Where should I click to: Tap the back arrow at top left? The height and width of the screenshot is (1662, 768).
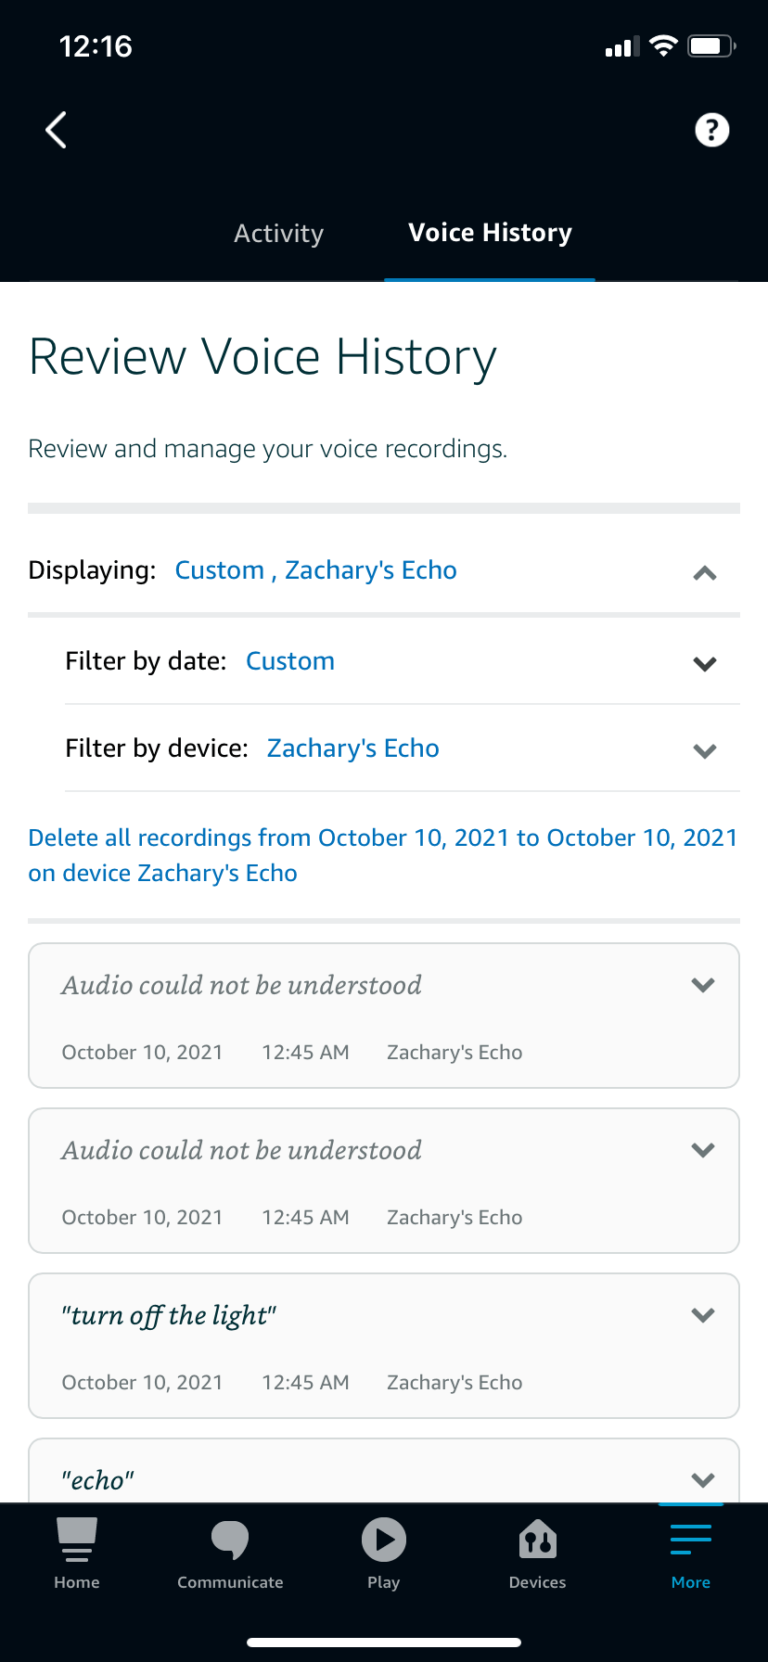point(55,129)
